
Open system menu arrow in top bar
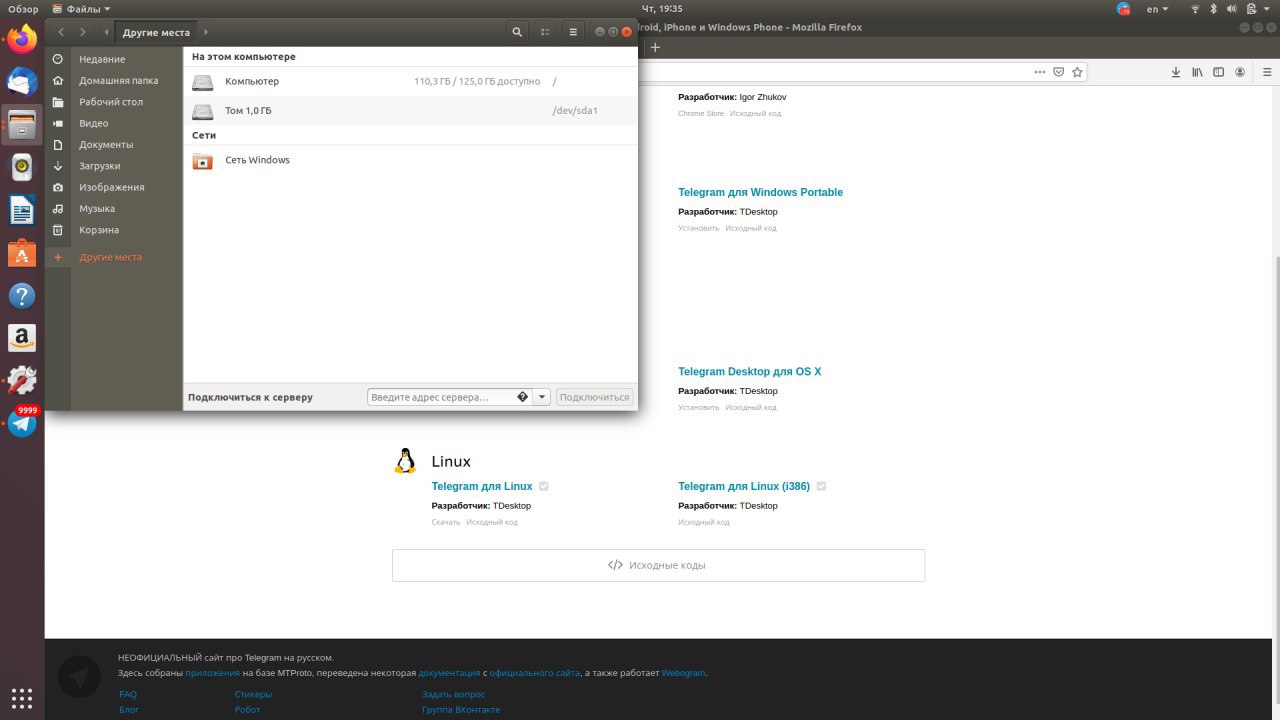[1266, 9]
